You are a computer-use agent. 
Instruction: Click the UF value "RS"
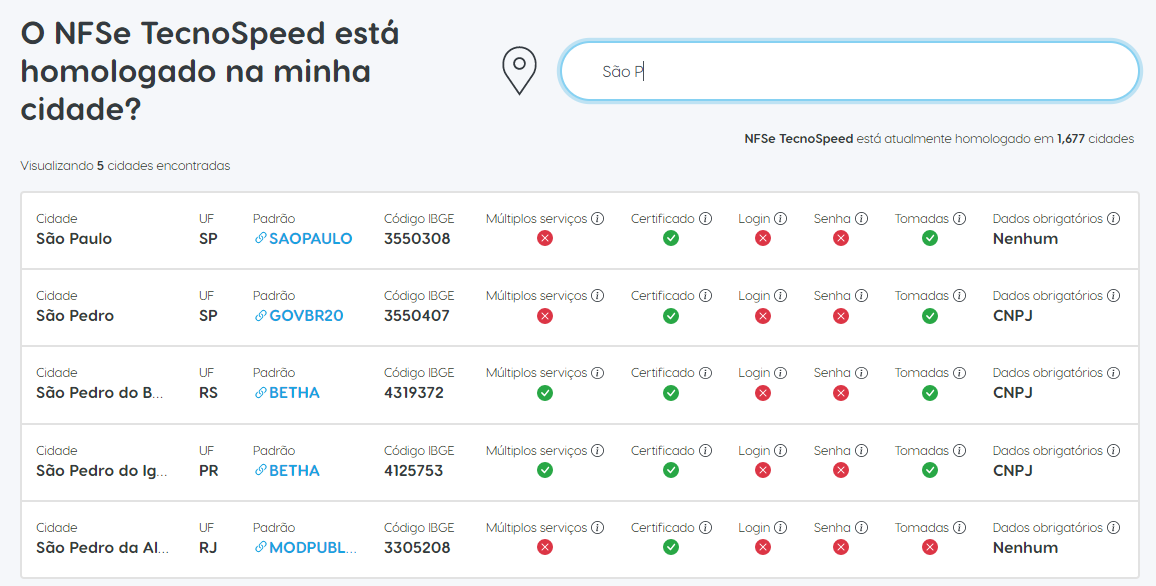pyautogui.click(x=209, y=393)
